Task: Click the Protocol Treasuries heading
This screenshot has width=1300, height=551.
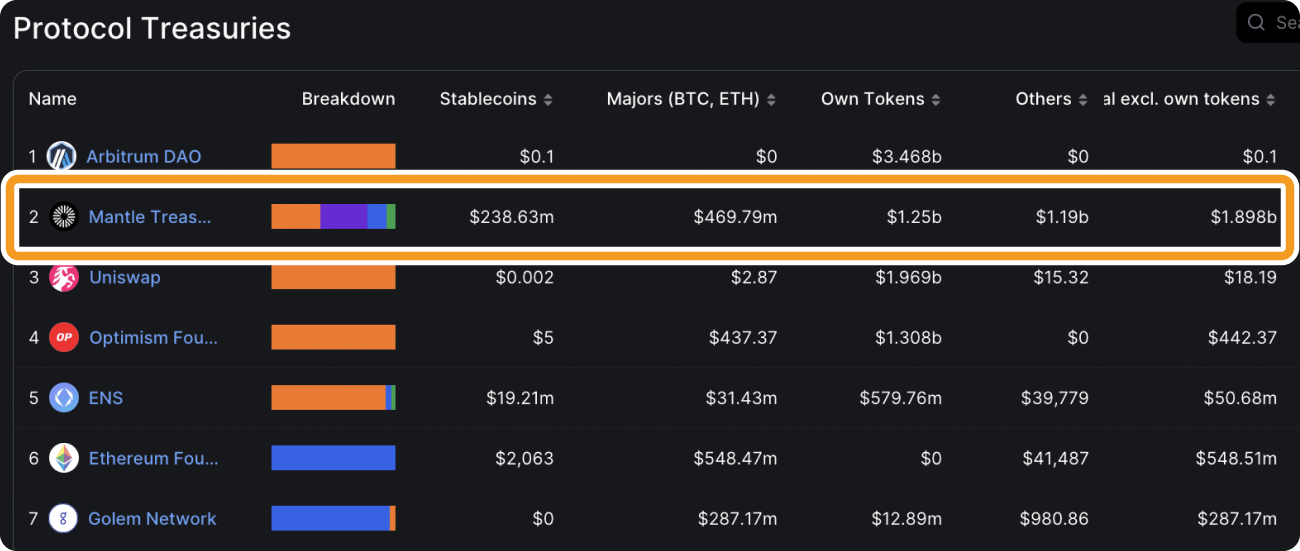Action: (x=152, y=28)
